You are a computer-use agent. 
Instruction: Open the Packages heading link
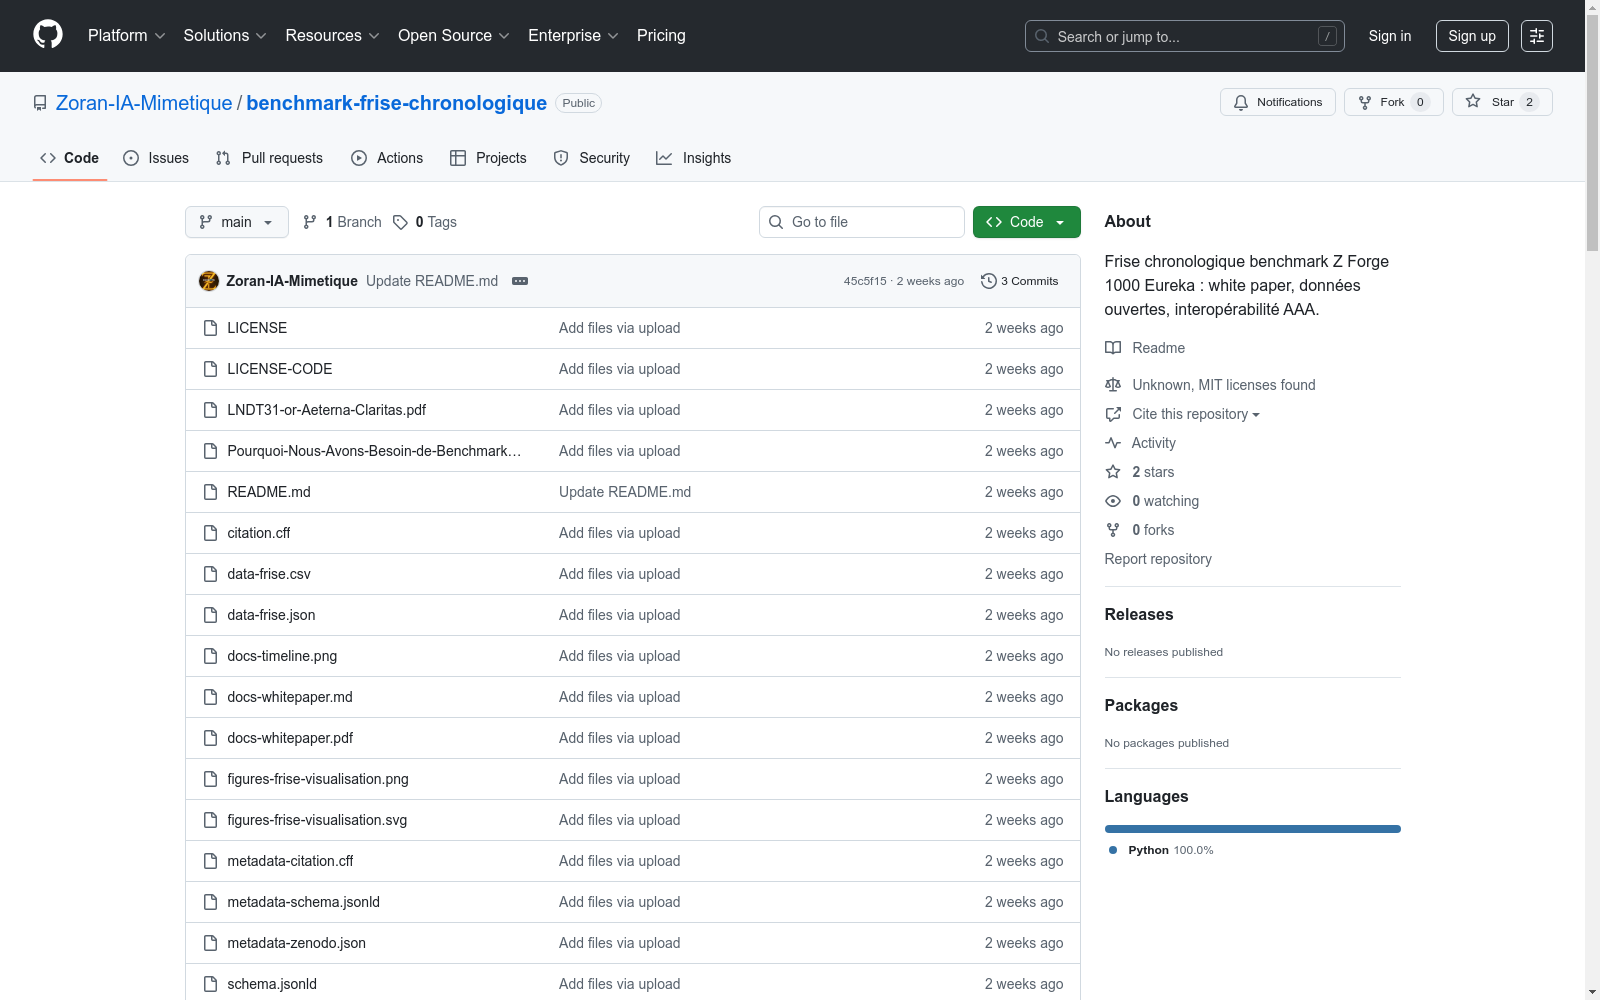pyautogui.click(x=1141, y=705)
